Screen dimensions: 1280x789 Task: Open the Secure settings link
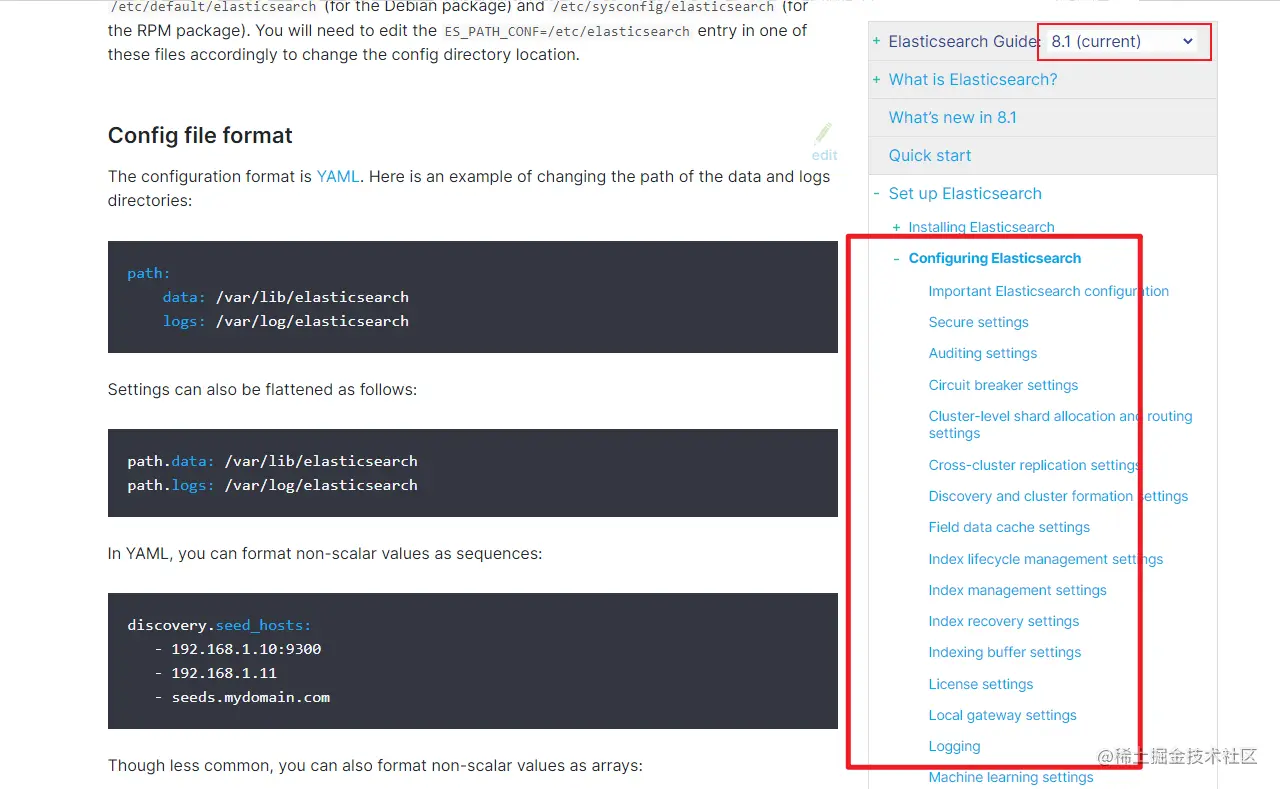[x=978, y=322]
